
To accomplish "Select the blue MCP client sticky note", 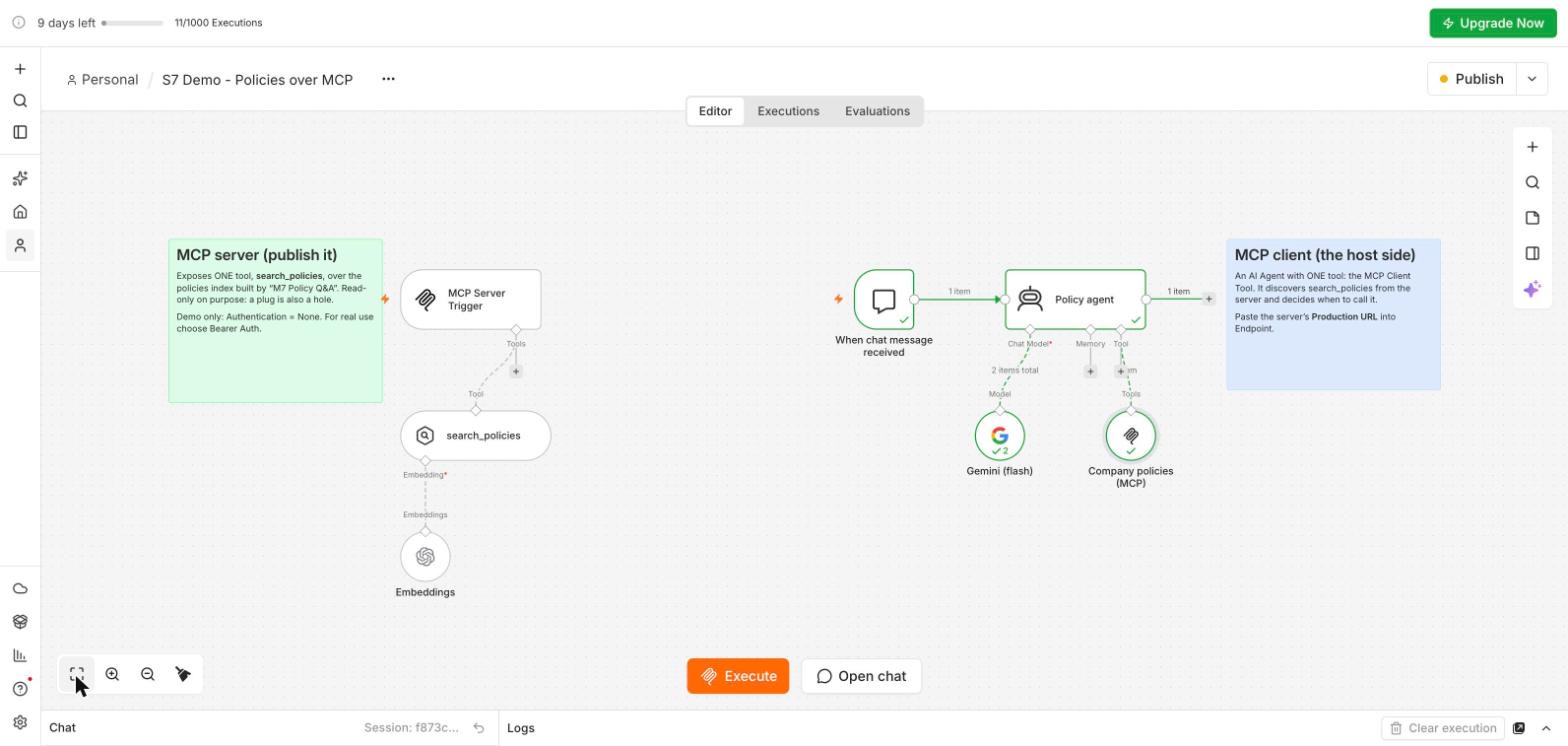I will click(x=1333, y=314).
